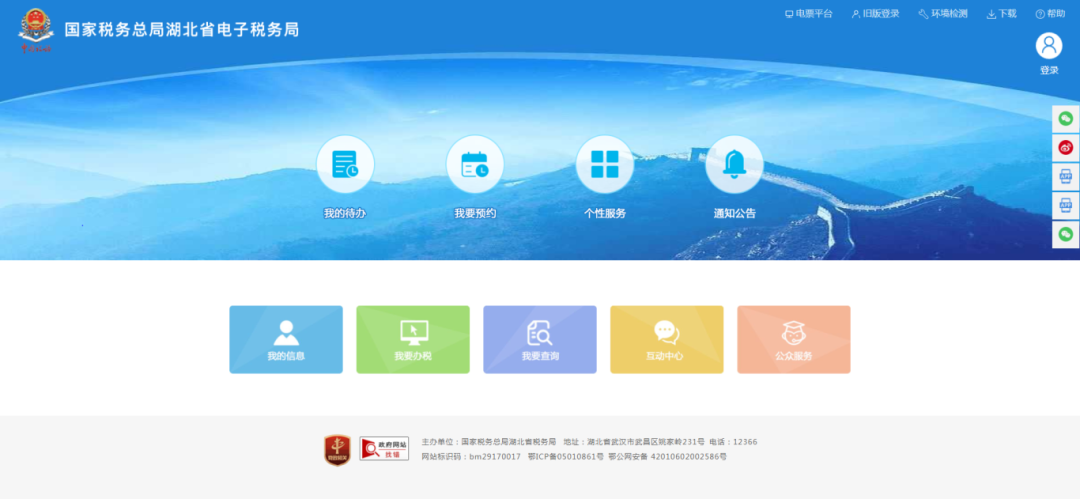Click the 网站标识码:bm29170017 text
Screen dimensions: 1080x499
pyautogui.click(x=471, y=457)
